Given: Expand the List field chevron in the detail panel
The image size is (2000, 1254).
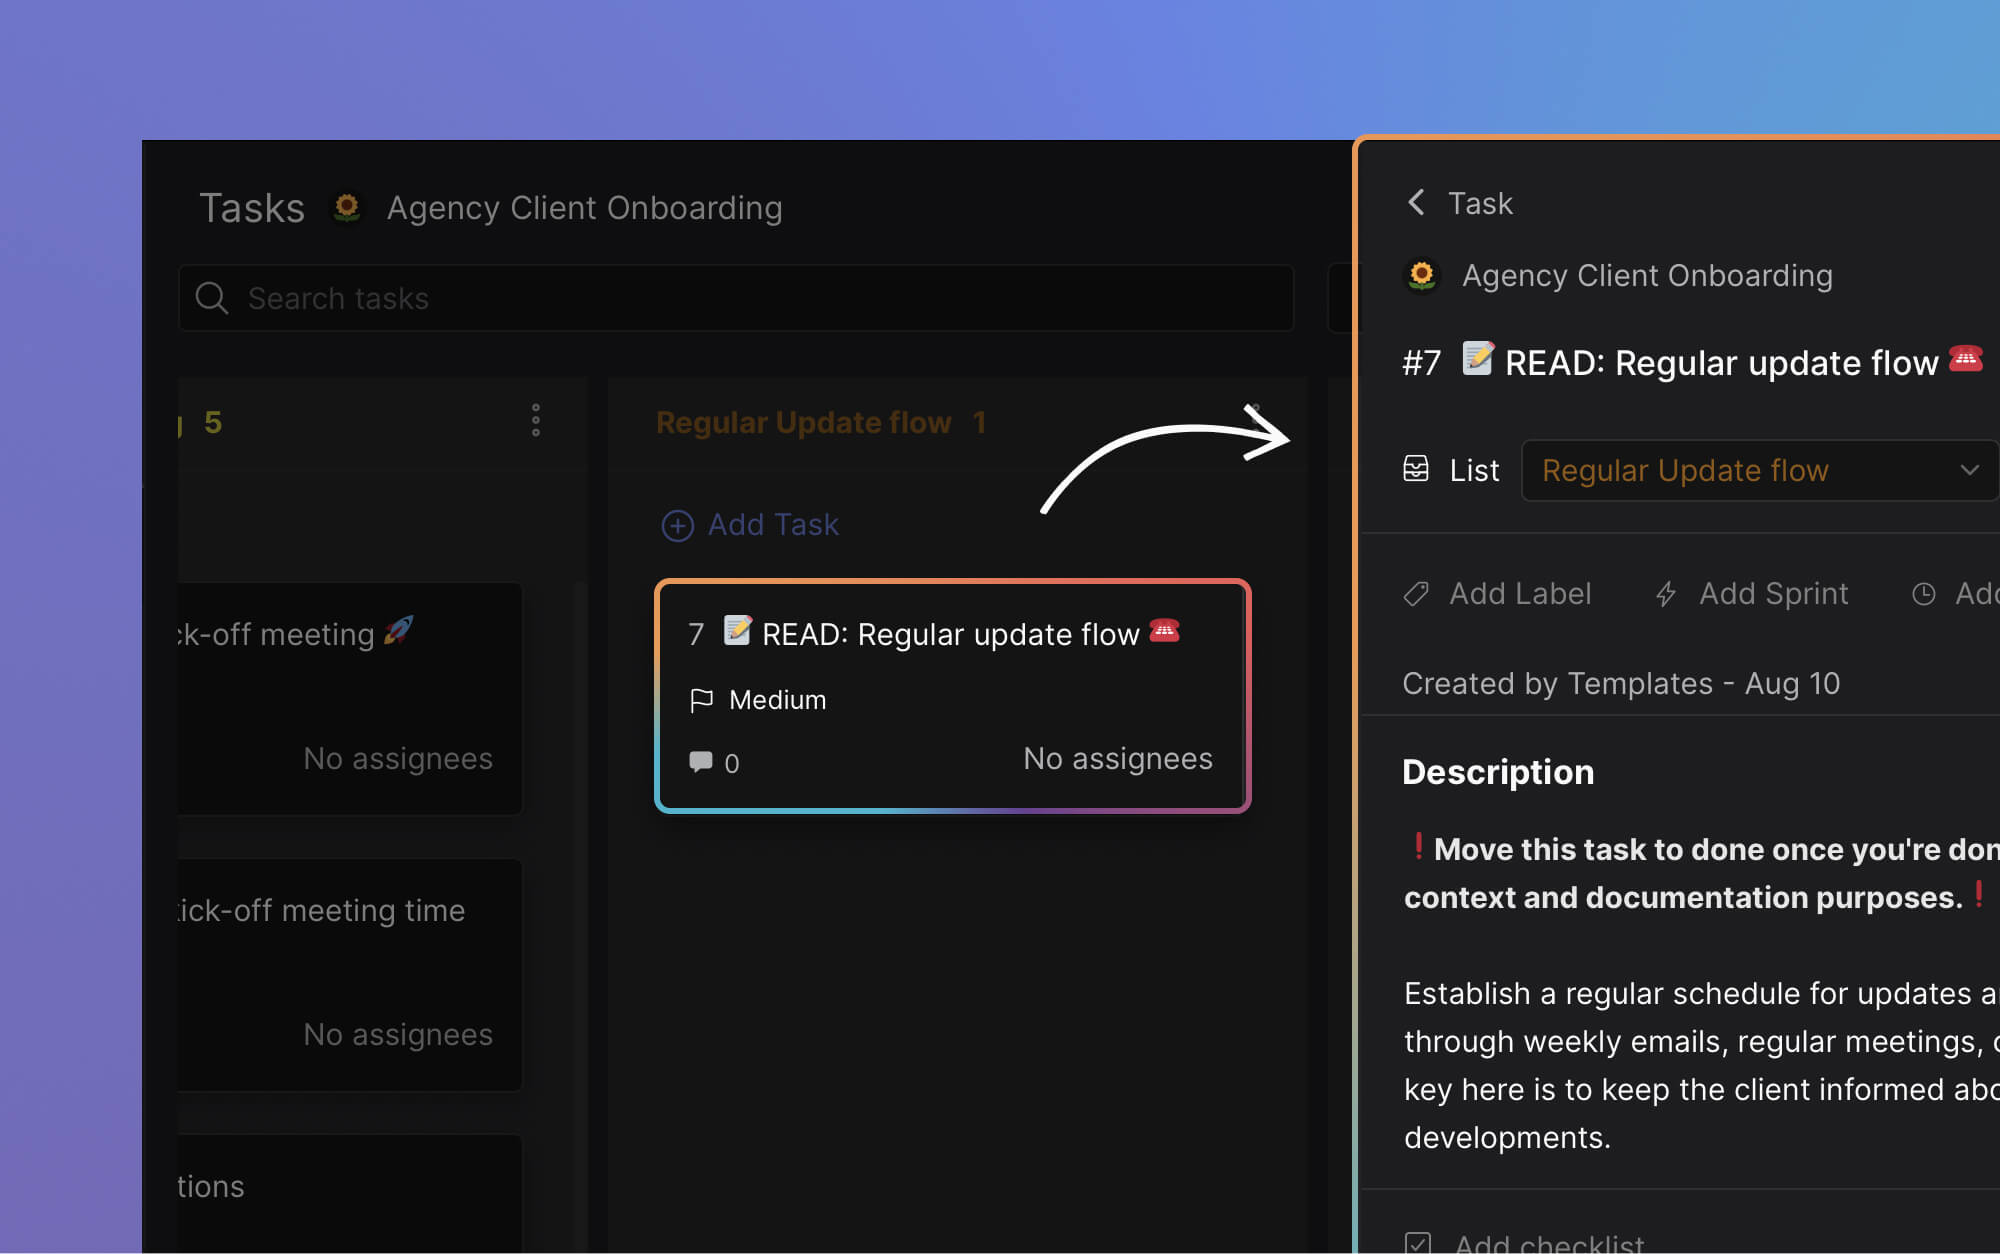Looking at the screenshot, I should 1970,470.
